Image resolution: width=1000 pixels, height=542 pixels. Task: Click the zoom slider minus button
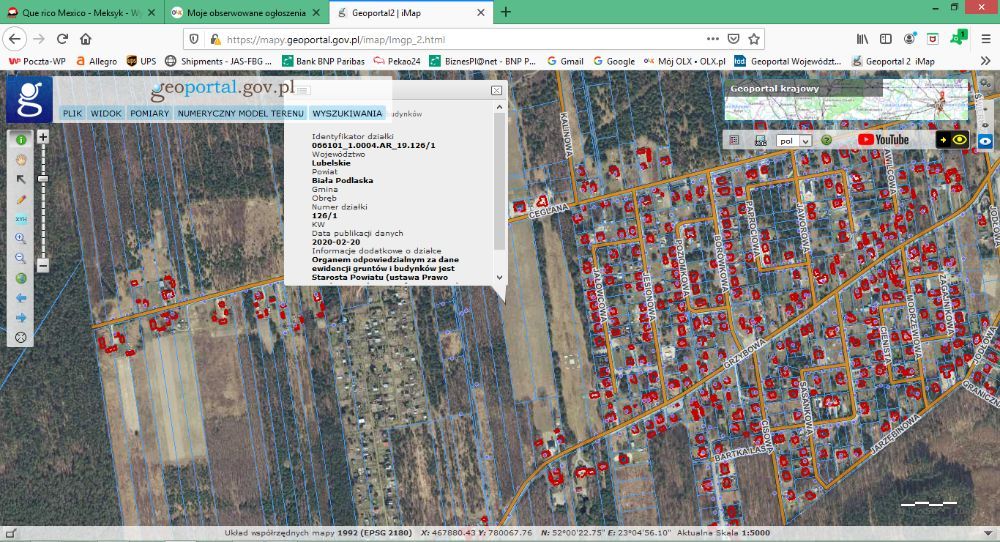(43, 265)
